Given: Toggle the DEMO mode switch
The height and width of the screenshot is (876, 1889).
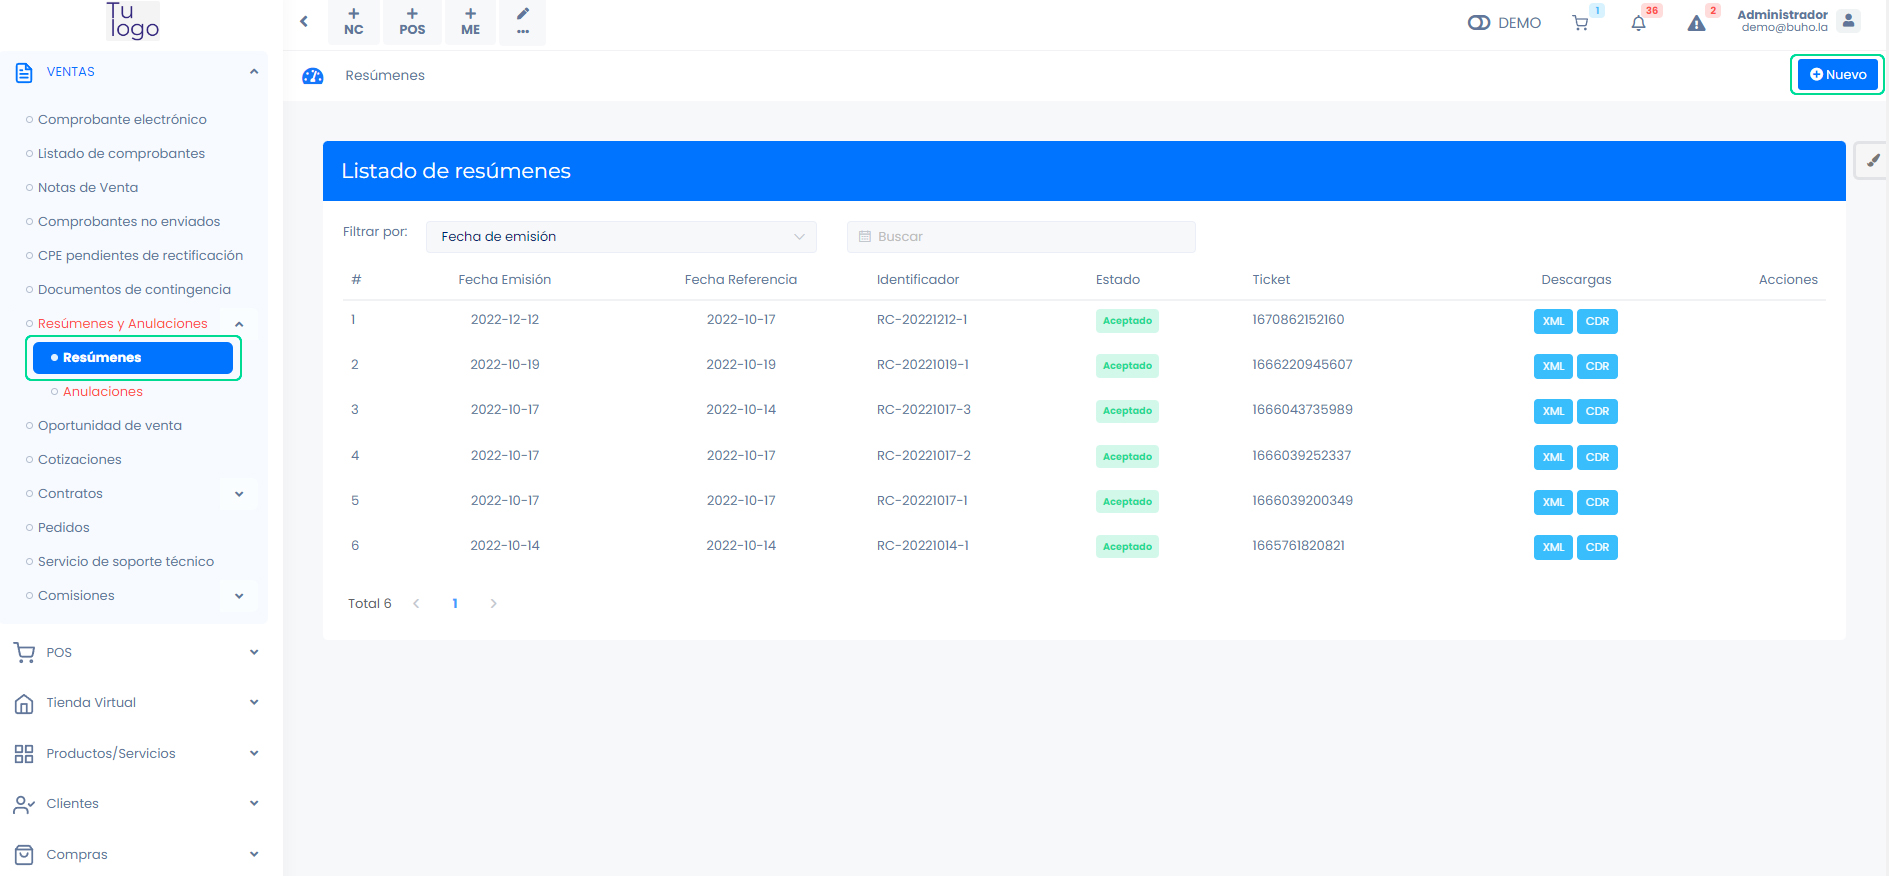Looking at the screenshot, I should coord(1479,23).
